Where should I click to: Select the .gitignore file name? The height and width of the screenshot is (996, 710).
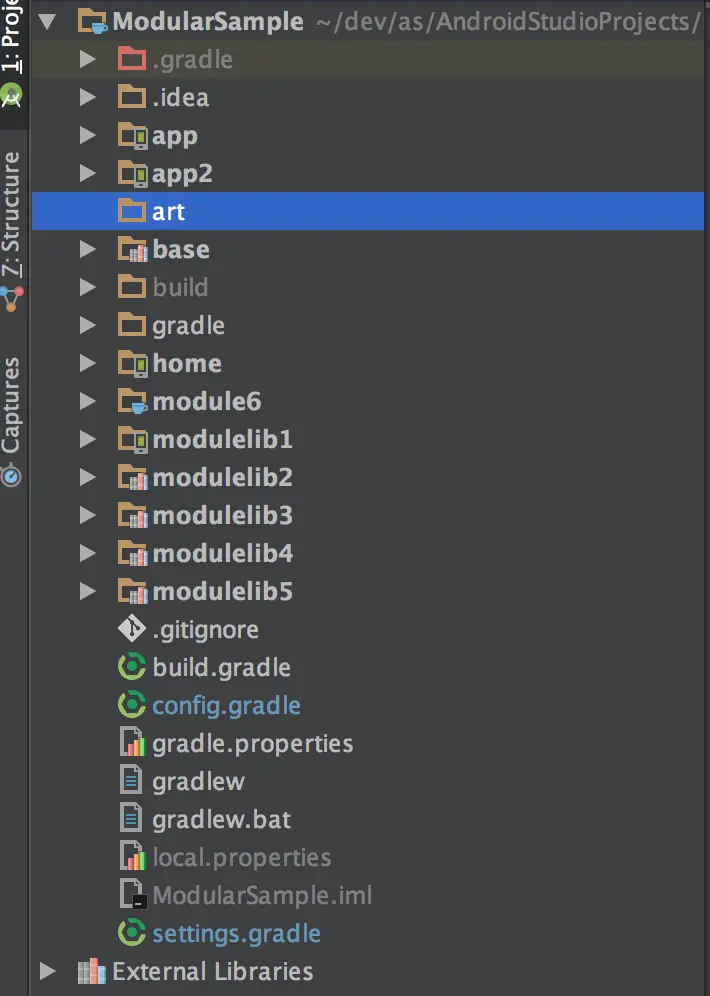click(x=205, y=629)
